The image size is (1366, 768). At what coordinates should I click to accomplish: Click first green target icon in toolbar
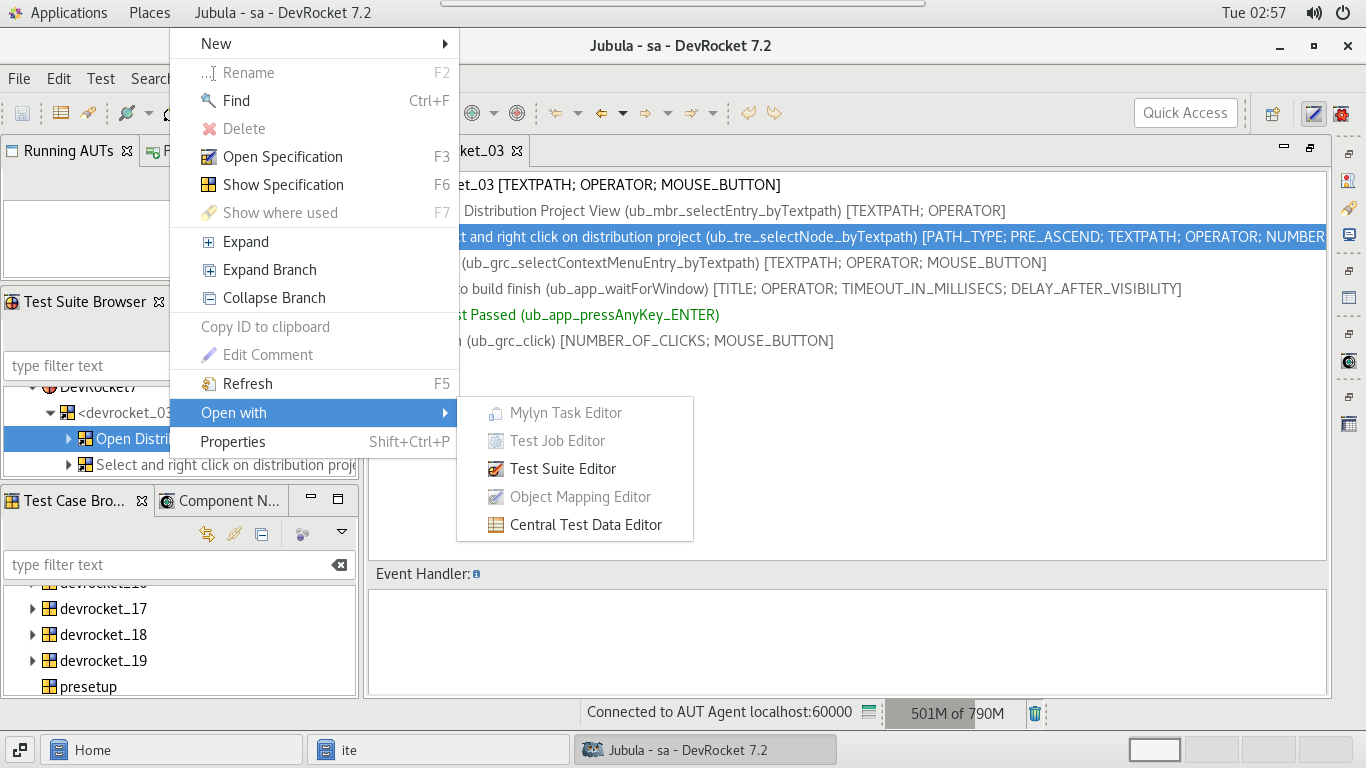click(x=472, y=113)
